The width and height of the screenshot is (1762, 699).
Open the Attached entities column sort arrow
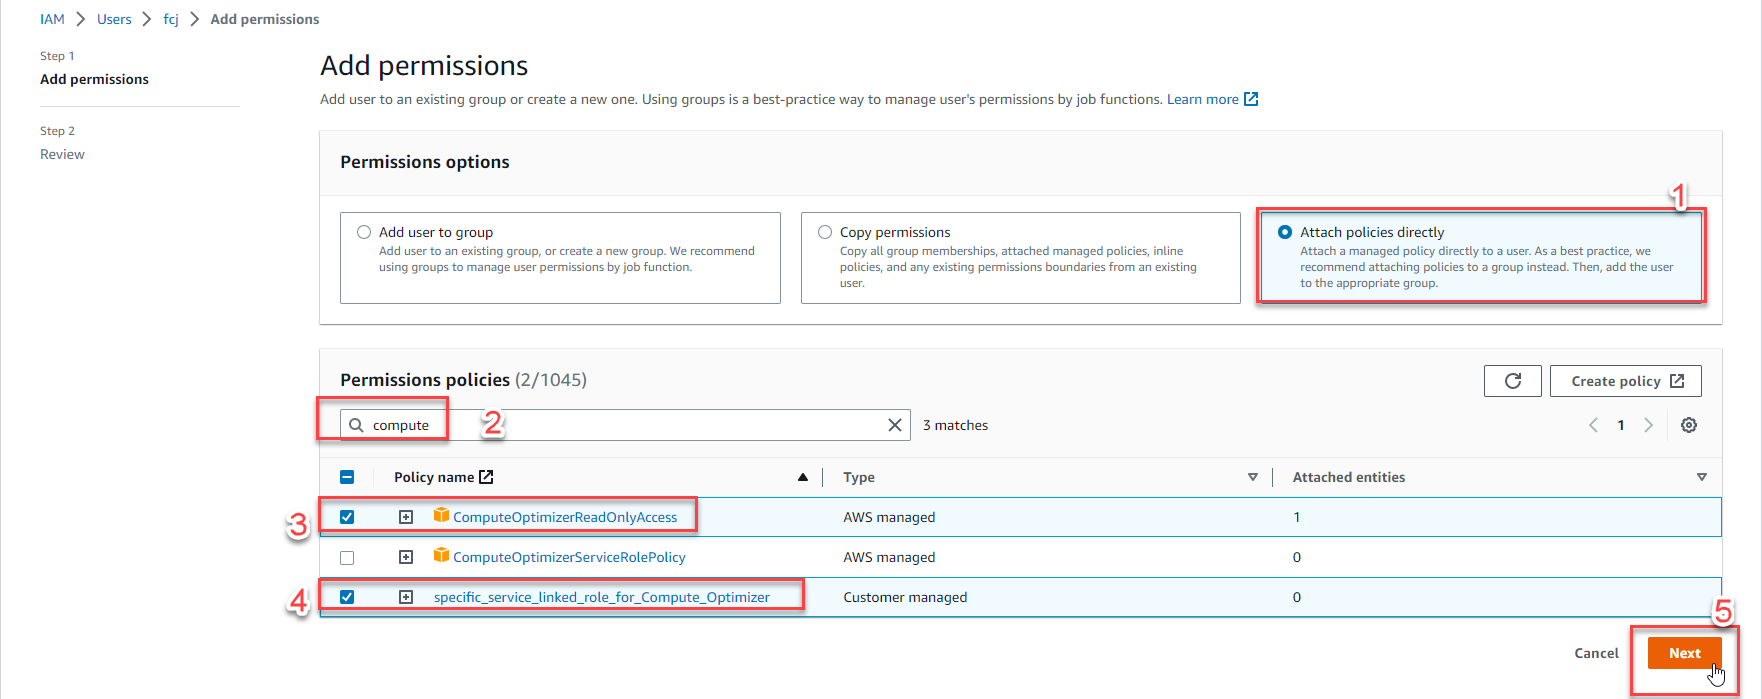(1702, 477)
